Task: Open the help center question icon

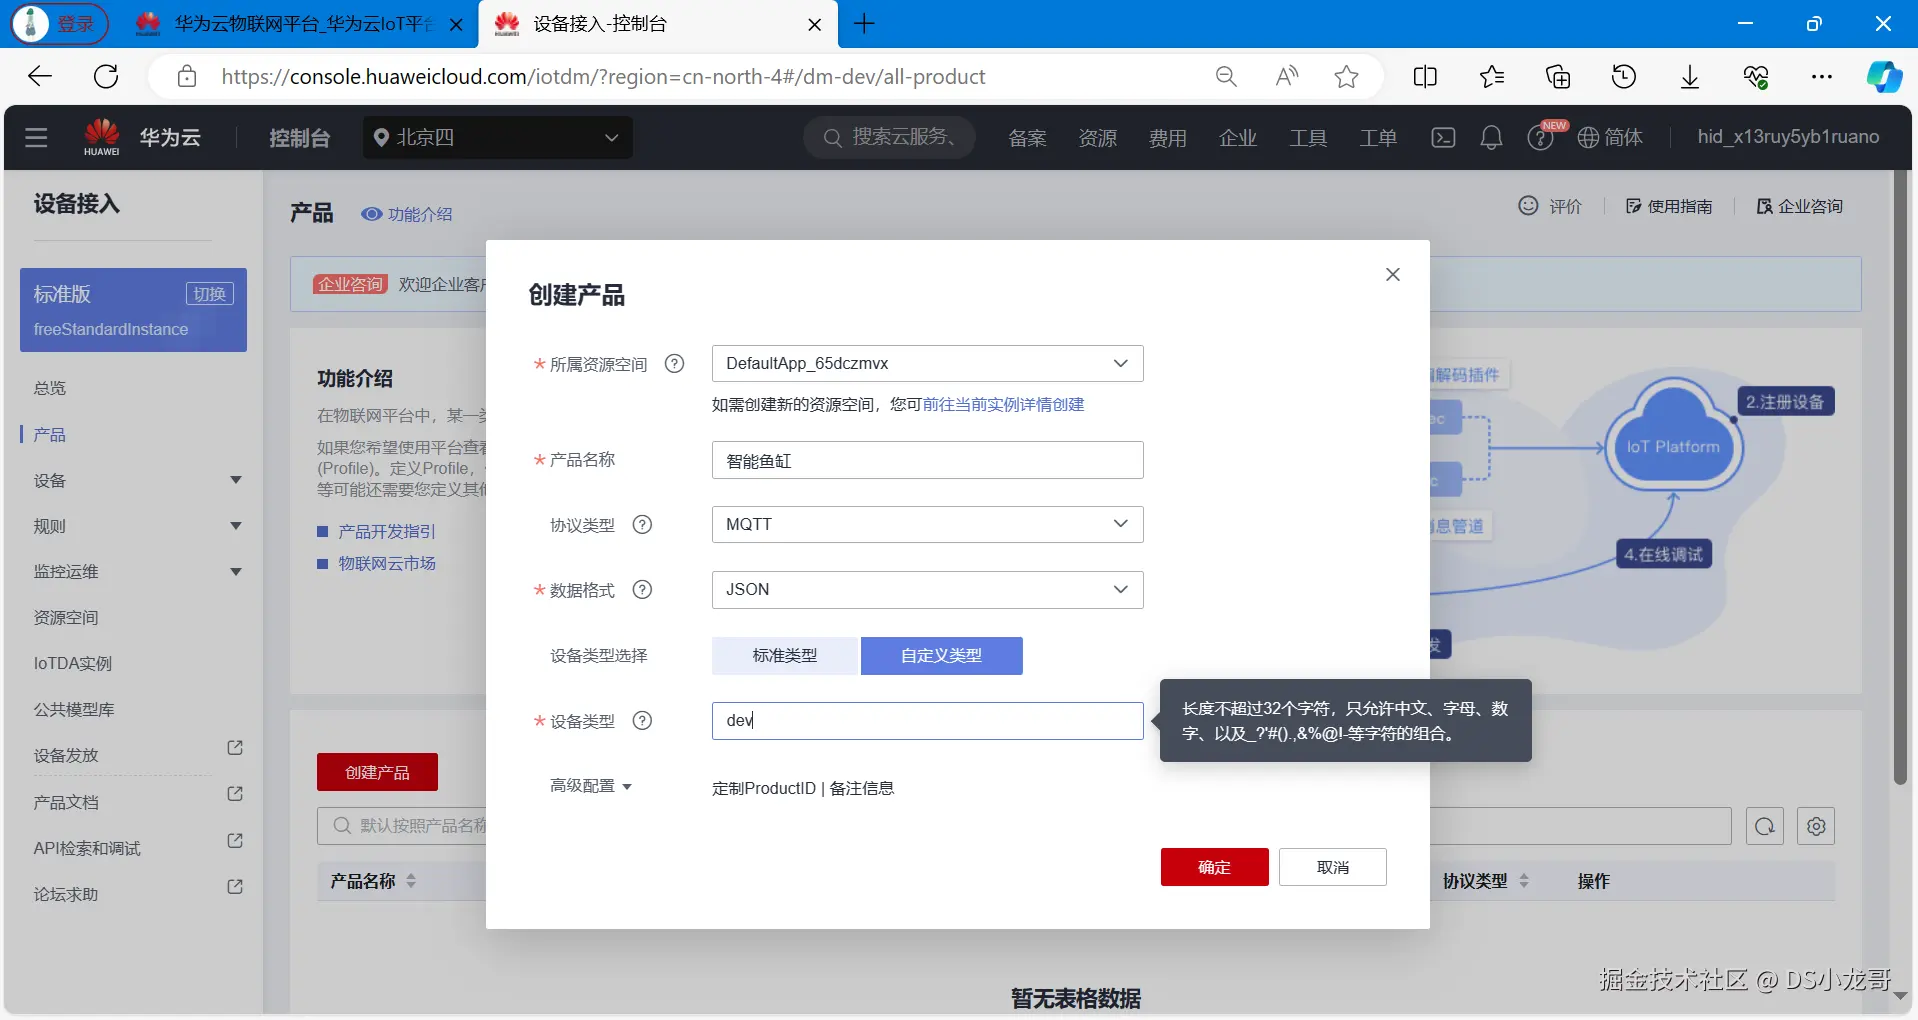Action: click(1540, 138)
